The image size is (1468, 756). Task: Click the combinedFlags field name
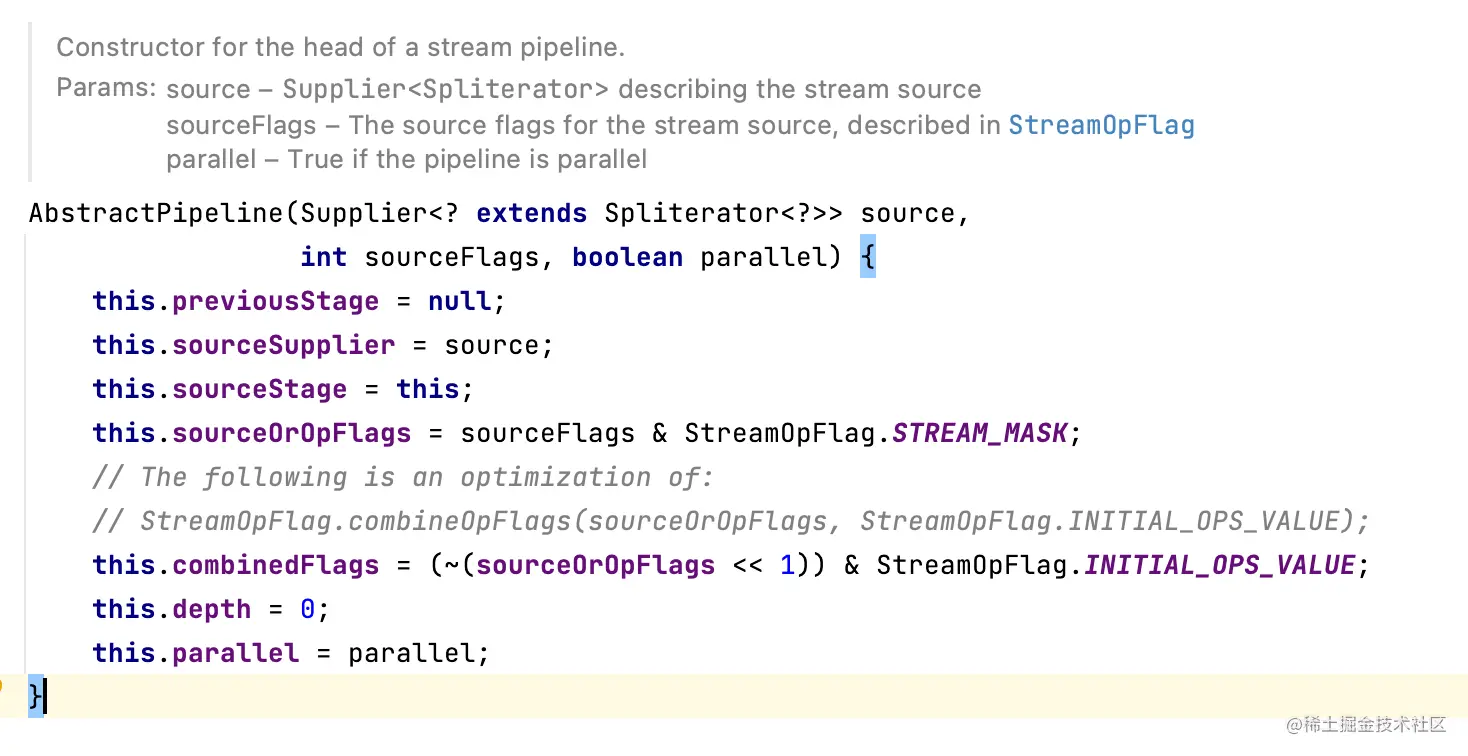(x=276, y=565)
